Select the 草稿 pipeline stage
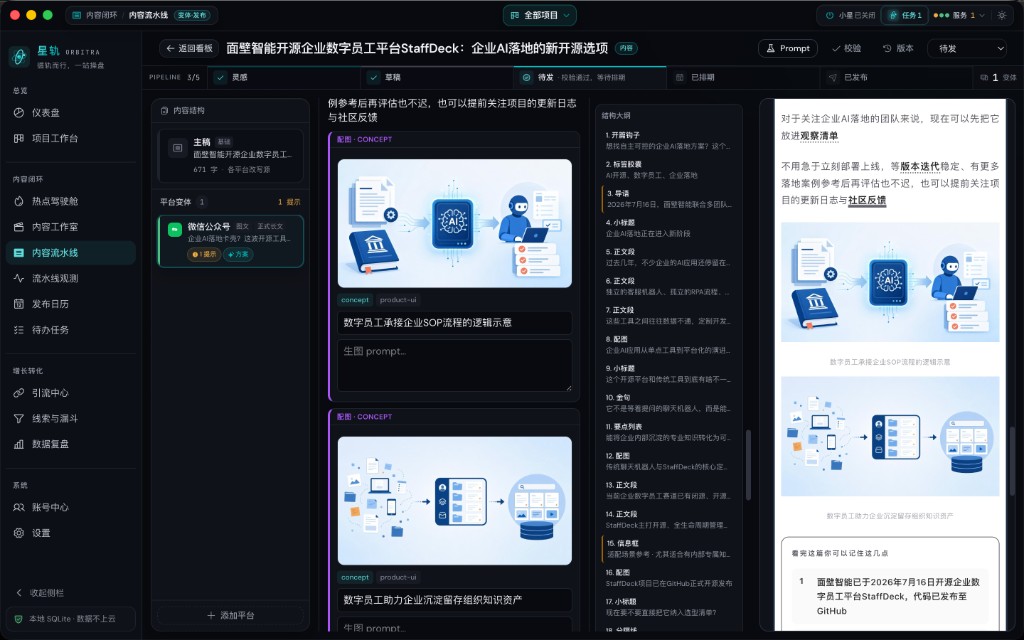Image resolution: width=1024 pixels, height=640 pixels. 437,77
